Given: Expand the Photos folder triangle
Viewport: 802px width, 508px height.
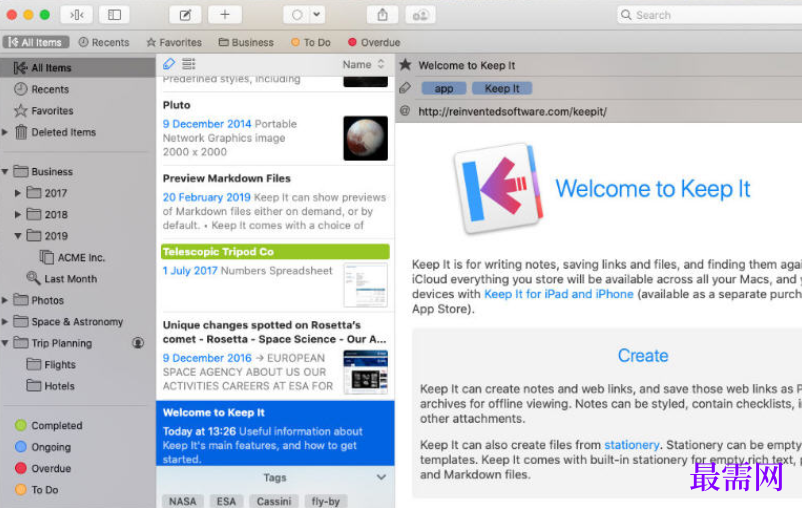Looking at the screenshot, I should pyautogui.click(x=5, y=300).
